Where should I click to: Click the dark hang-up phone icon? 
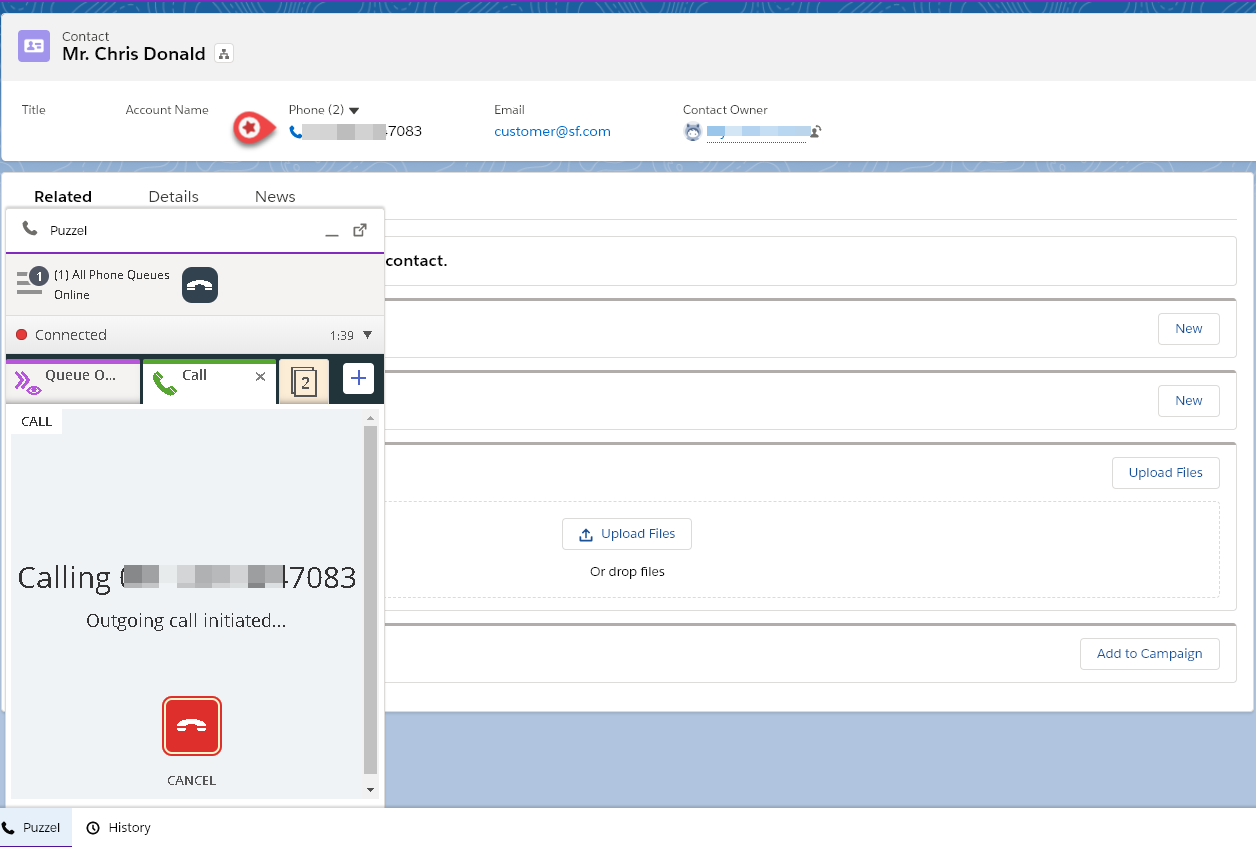point(200,285)
